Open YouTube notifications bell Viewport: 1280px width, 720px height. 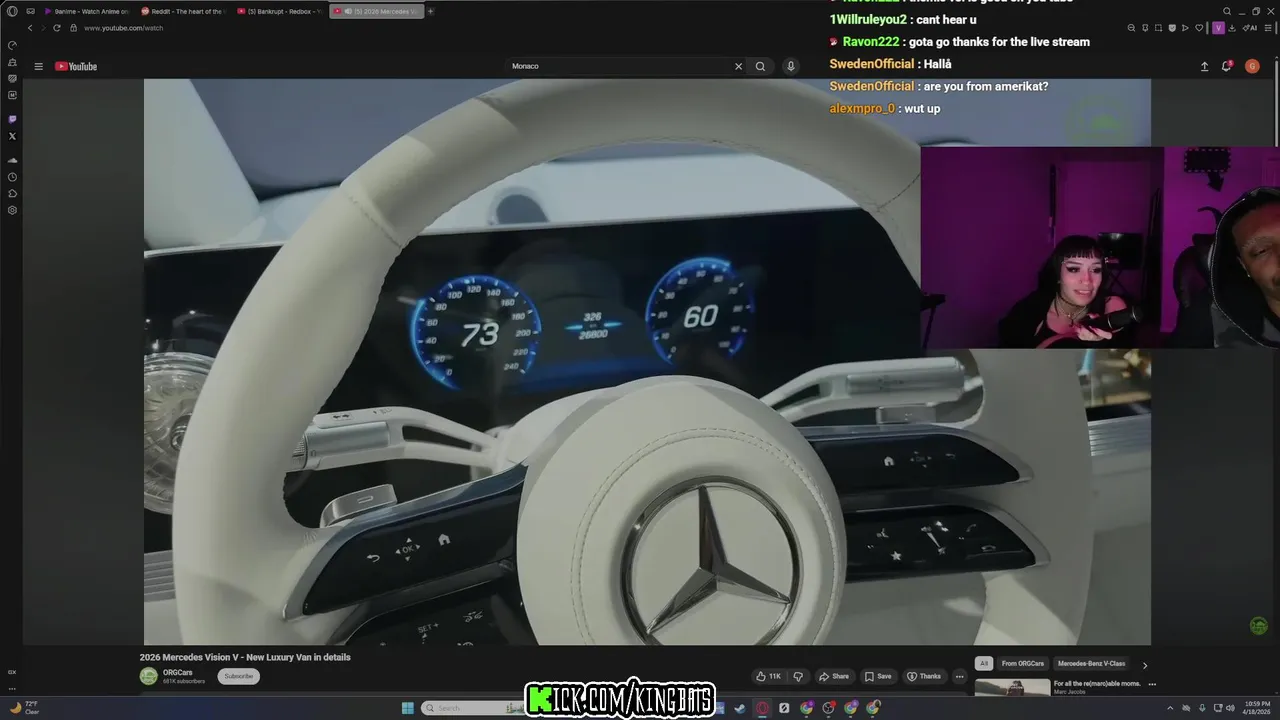(x=1226, y=66)
